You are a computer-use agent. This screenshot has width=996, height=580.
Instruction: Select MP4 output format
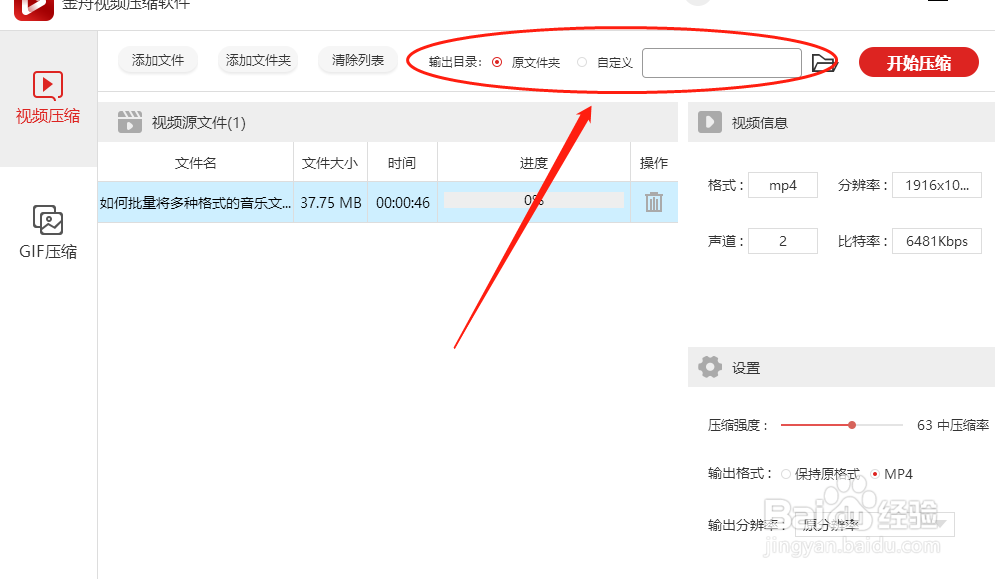[874, 473]
